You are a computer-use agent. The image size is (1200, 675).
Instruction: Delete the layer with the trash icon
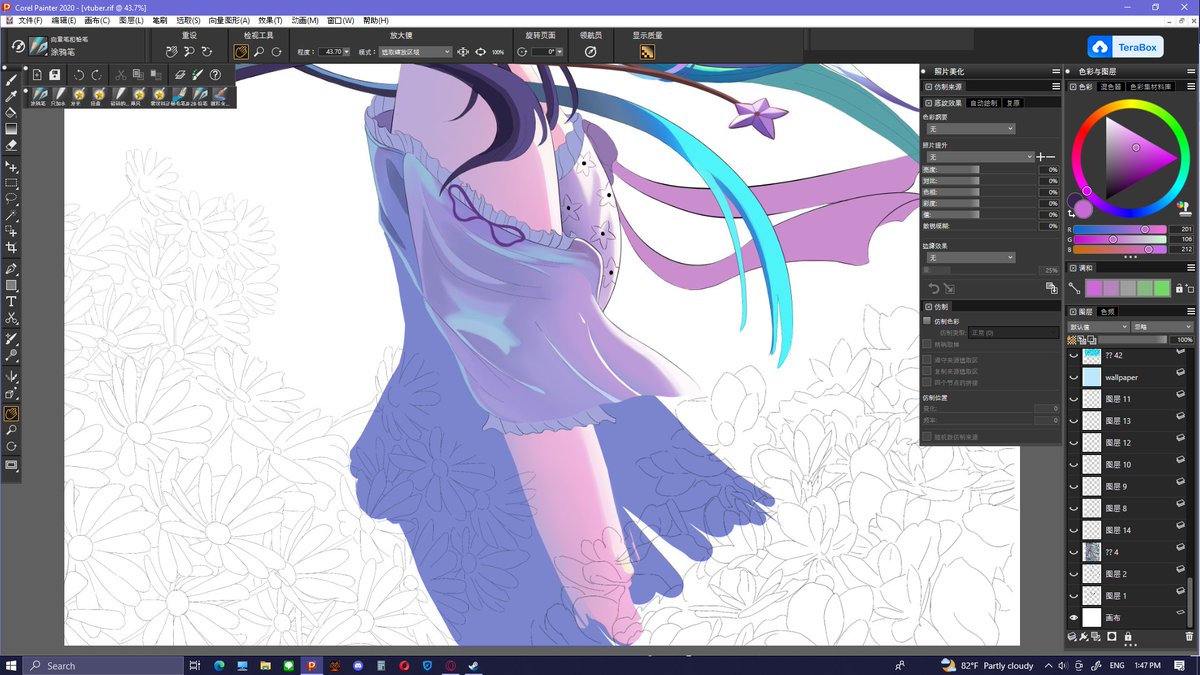[x=1189, y=636]
